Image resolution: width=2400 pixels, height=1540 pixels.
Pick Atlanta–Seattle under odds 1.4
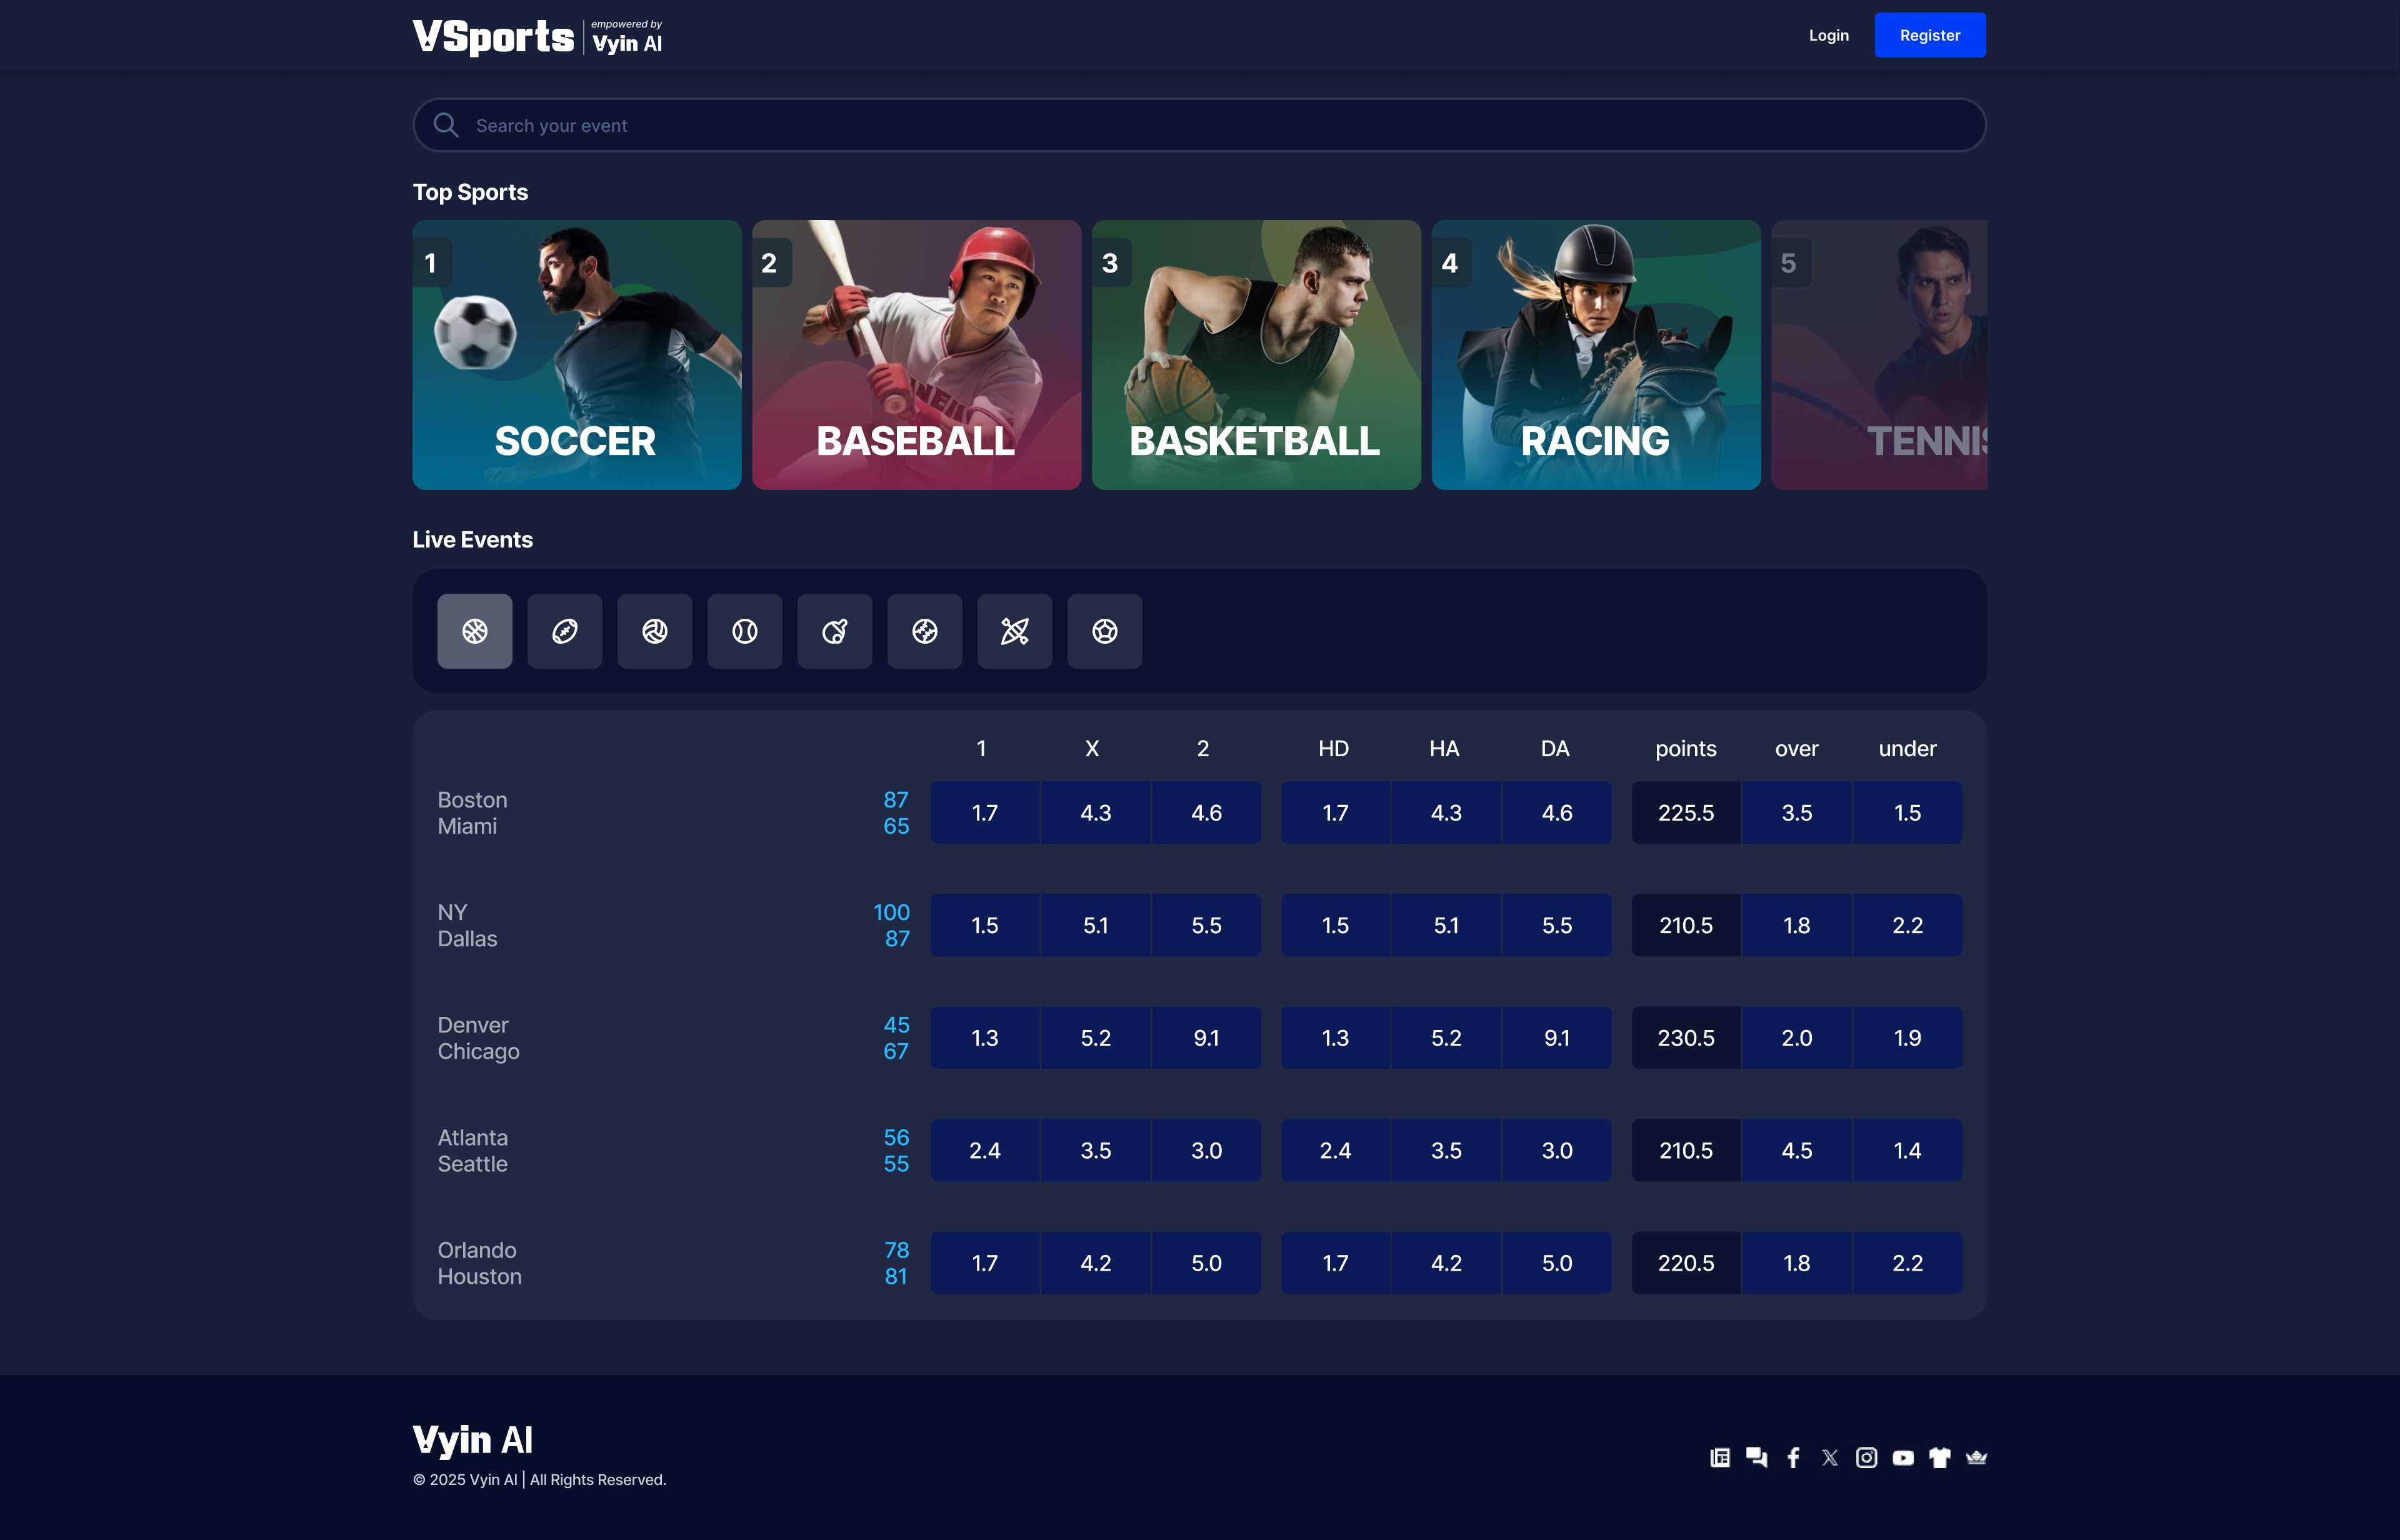1908,1150
